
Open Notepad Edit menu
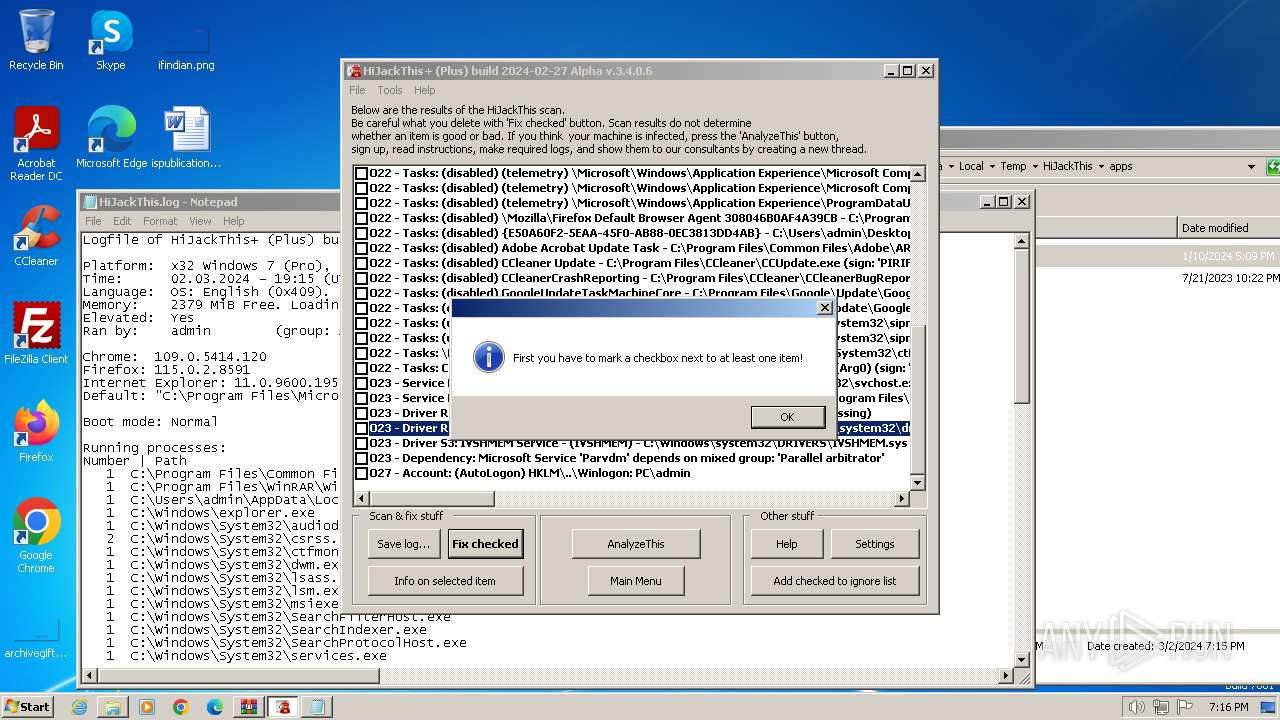[x=122, y=221]
